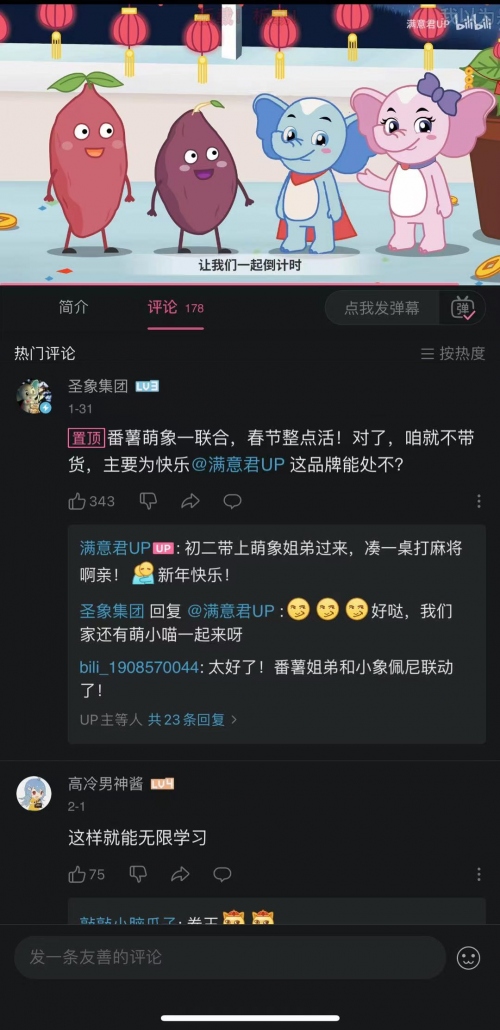Select the 评论 178 tab
The image size is (500, 1030).
point(175,307)
